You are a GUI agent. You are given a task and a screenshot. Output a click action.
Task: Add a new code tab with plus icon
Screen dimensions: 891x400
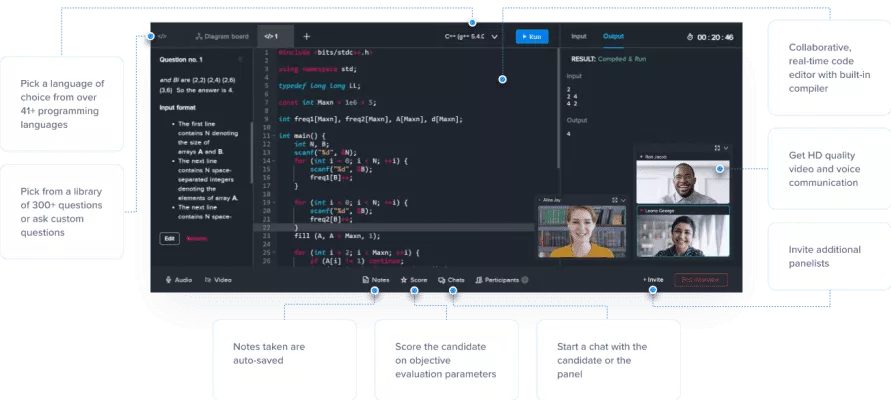coord(307,37)
